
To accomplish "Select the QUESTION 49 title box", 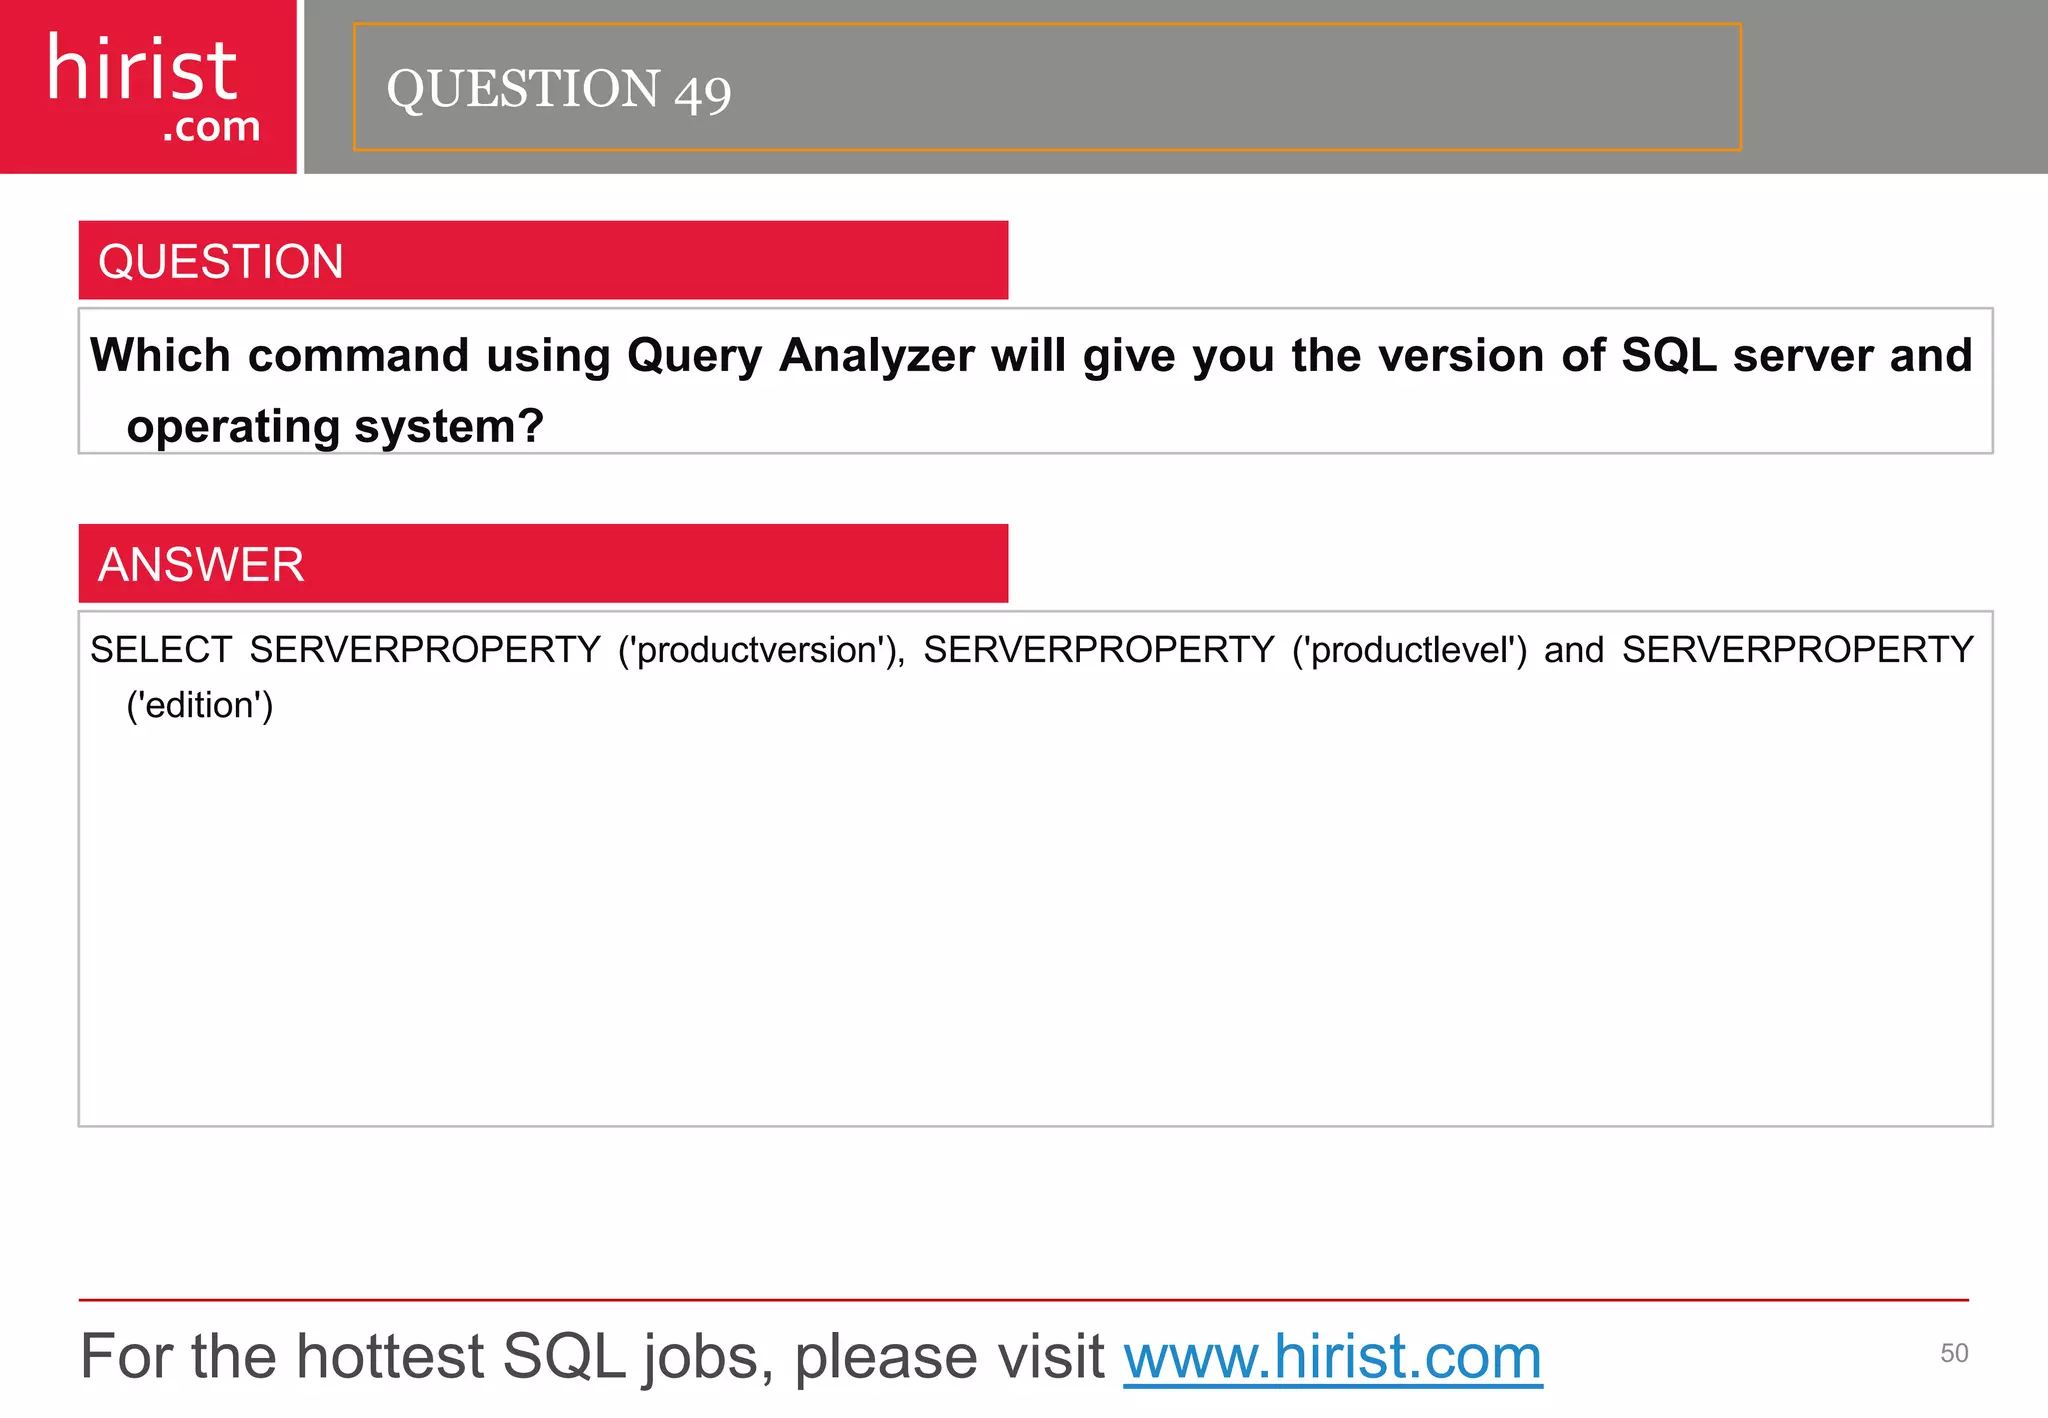I will click(x=1047, y=87).
